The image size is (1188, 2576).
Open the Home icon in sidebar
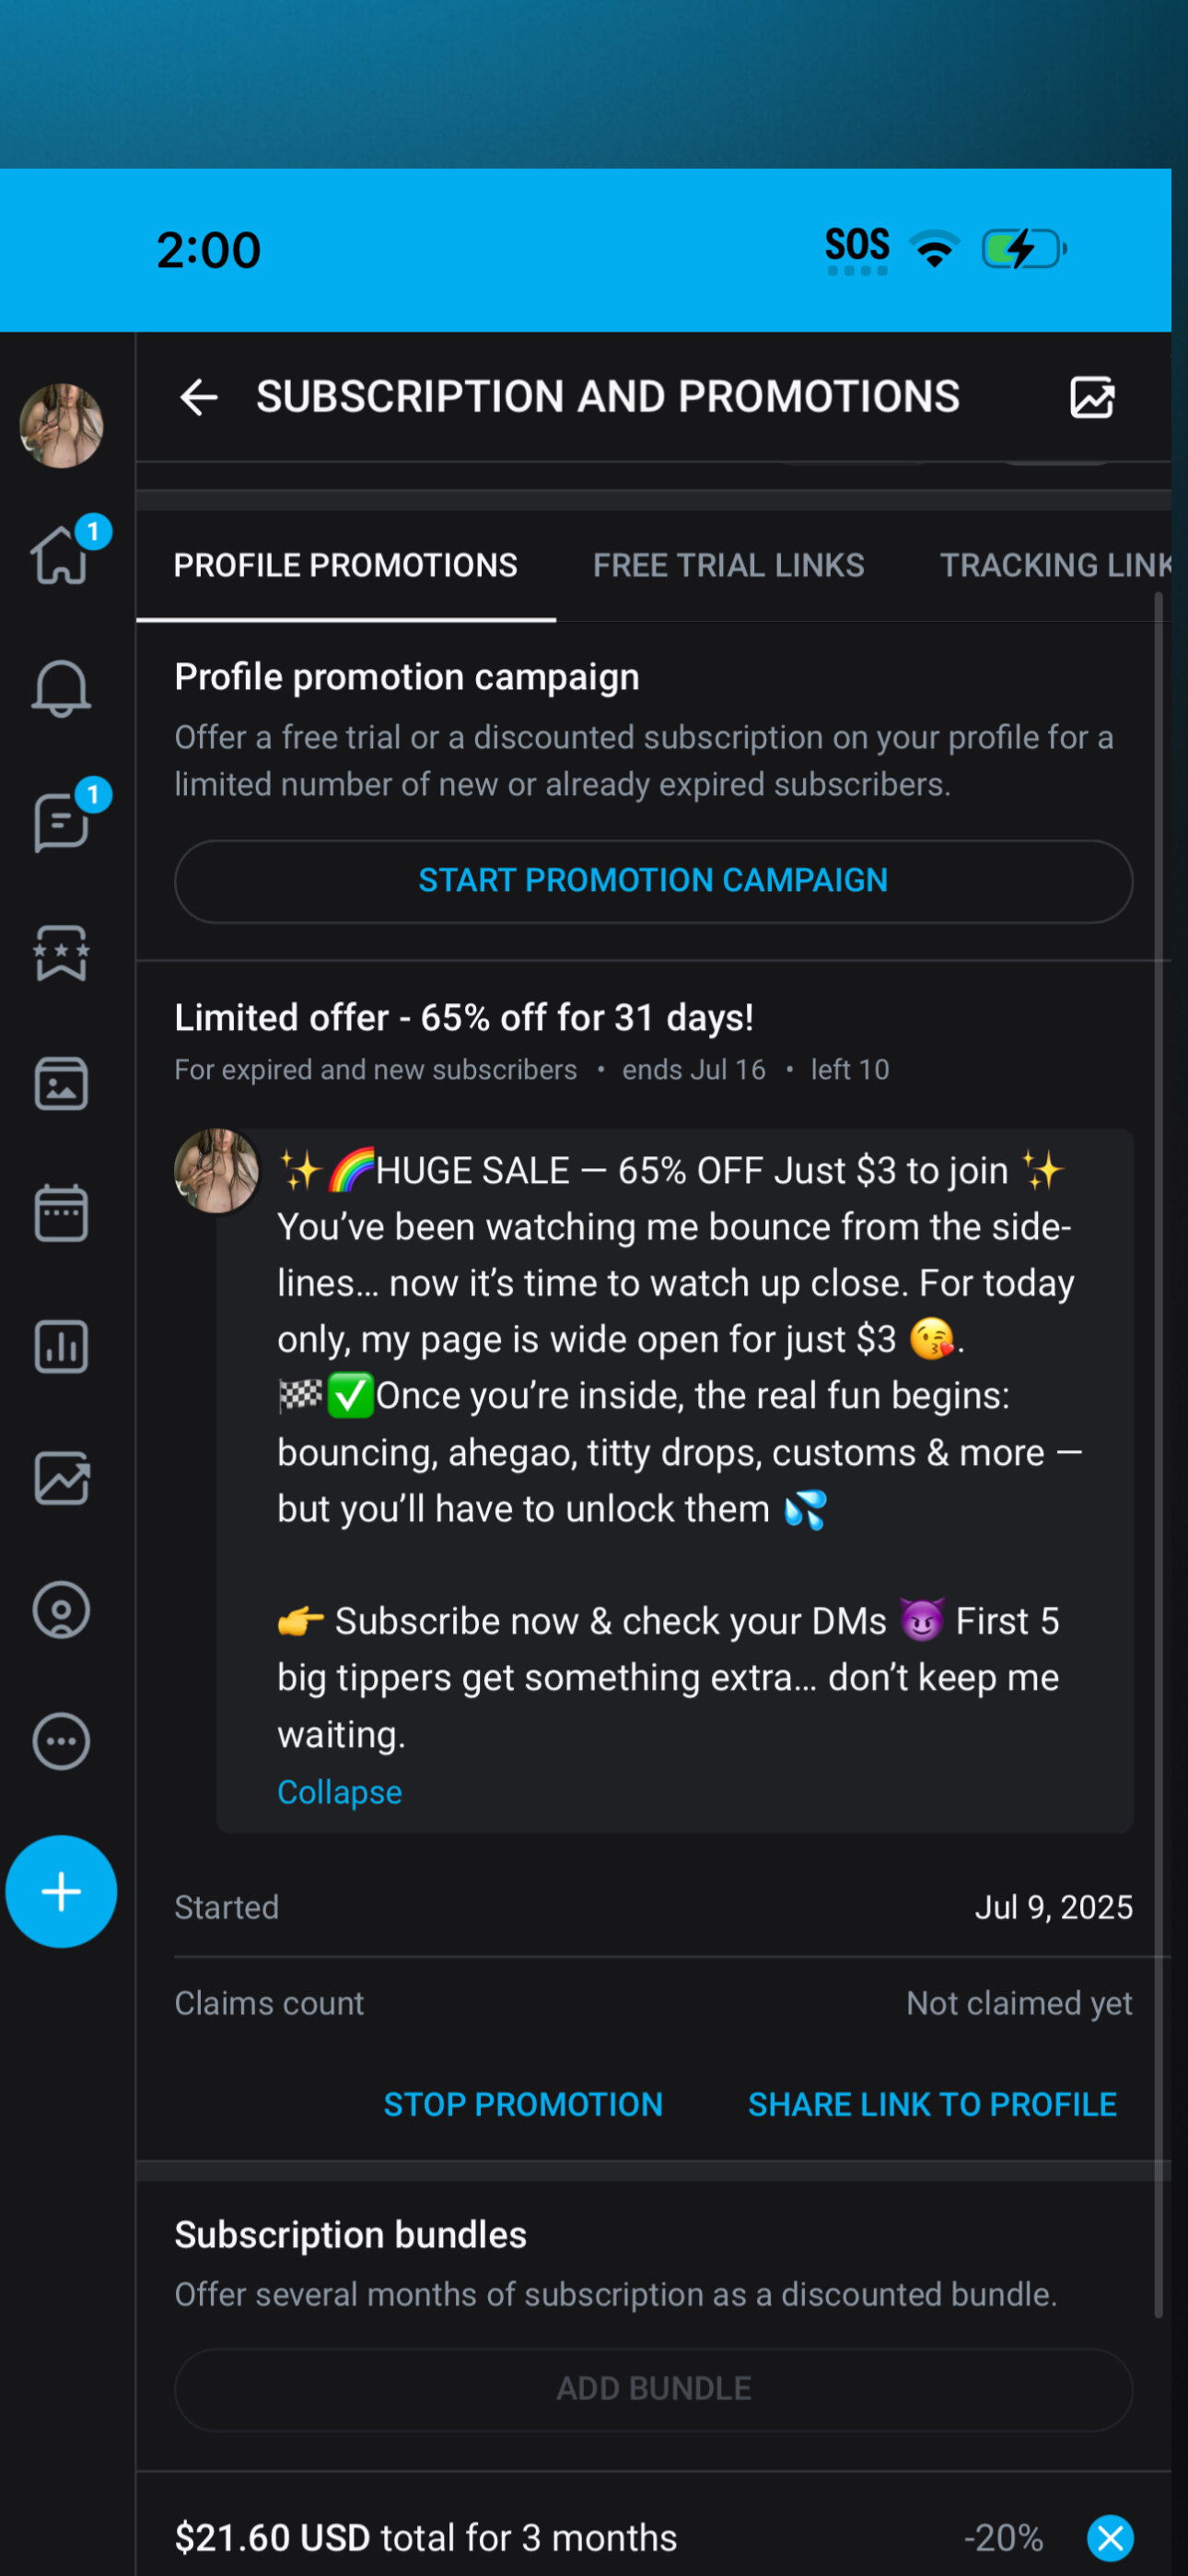[61, 555]
